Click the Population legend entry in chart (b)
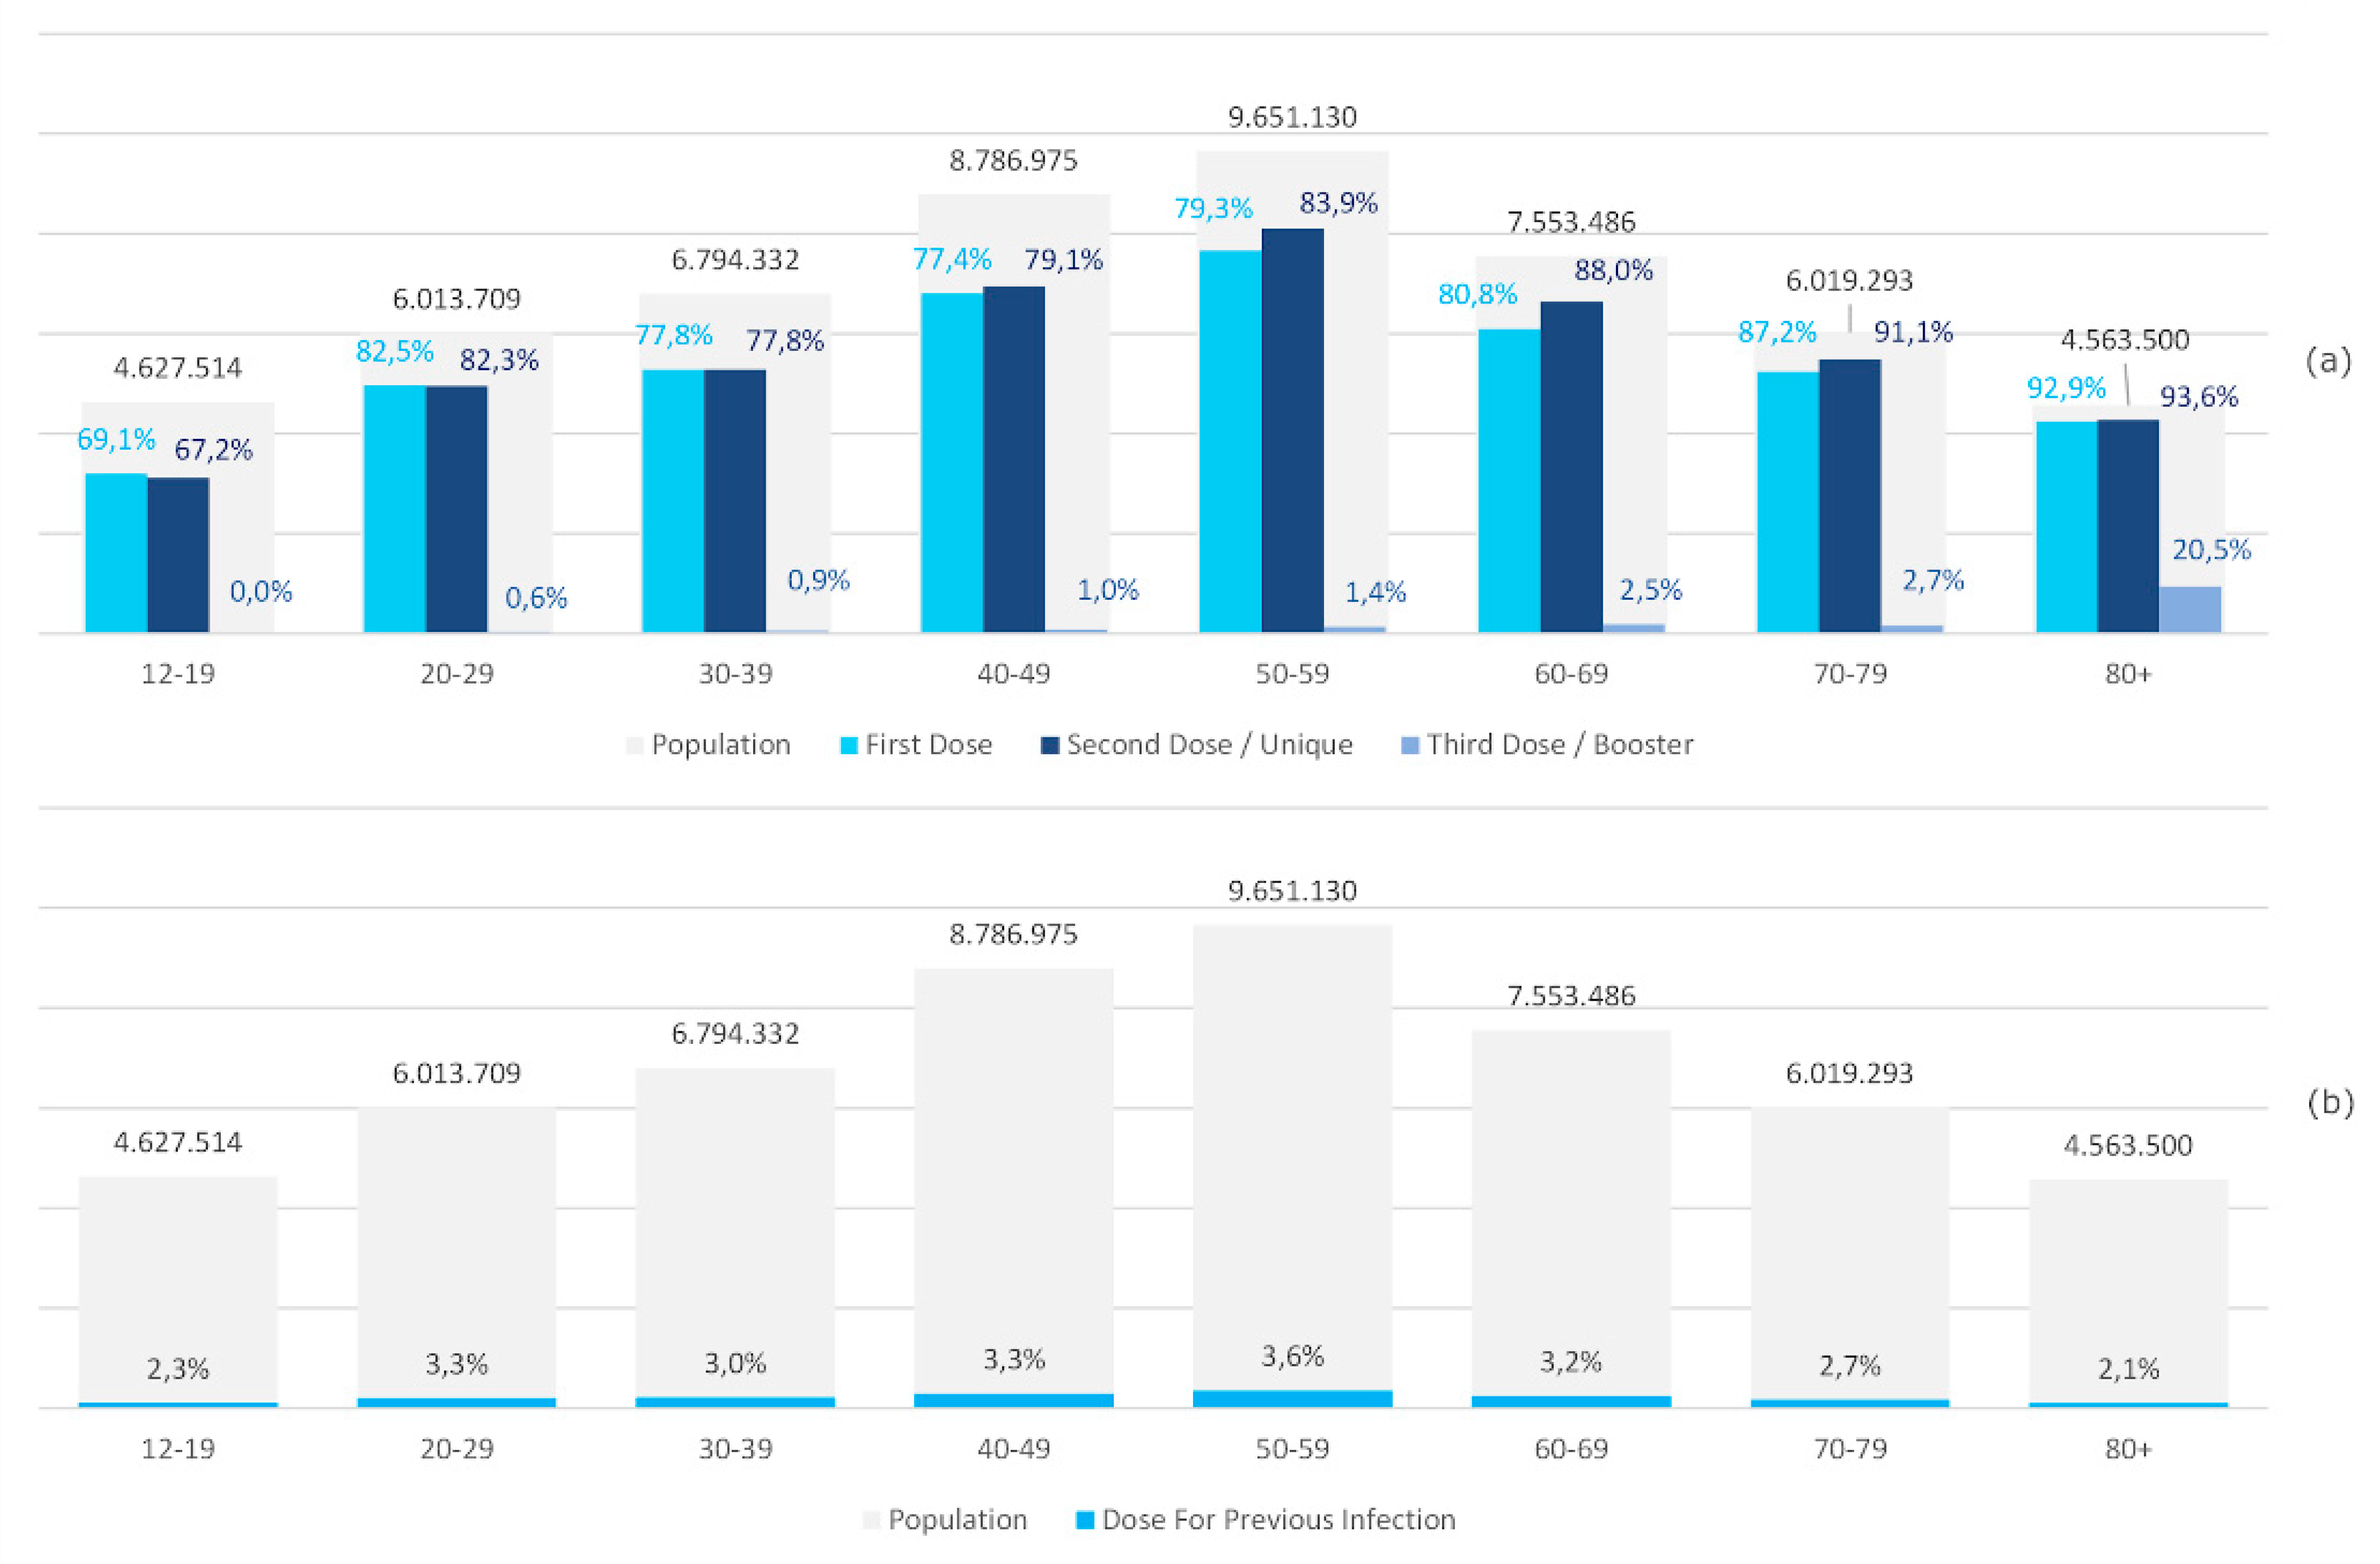Viewport: 2380px width, 1564px height. coord(957,1520)
